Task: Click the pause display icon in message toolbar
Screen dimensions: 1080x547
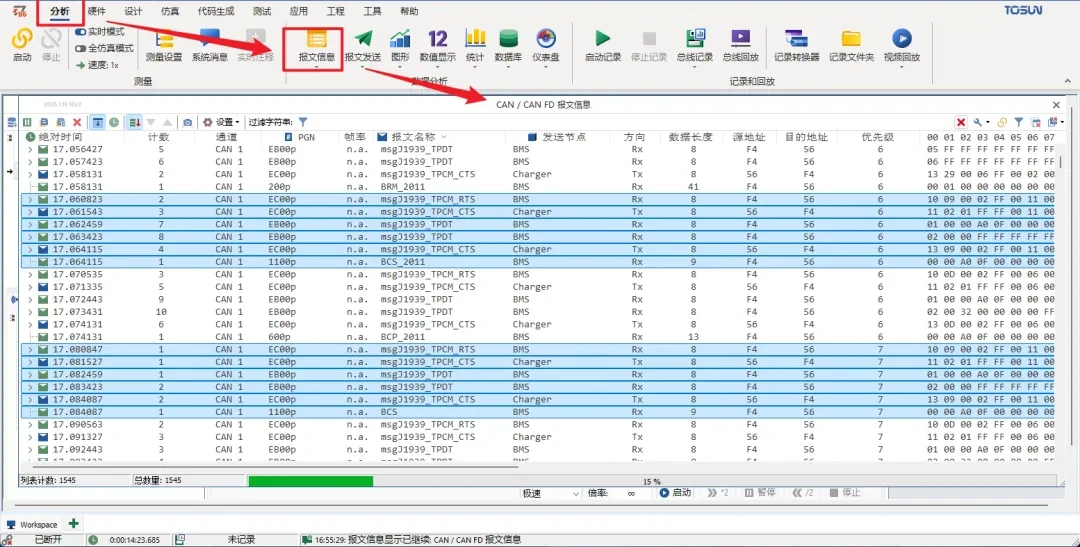Action: 27,122
